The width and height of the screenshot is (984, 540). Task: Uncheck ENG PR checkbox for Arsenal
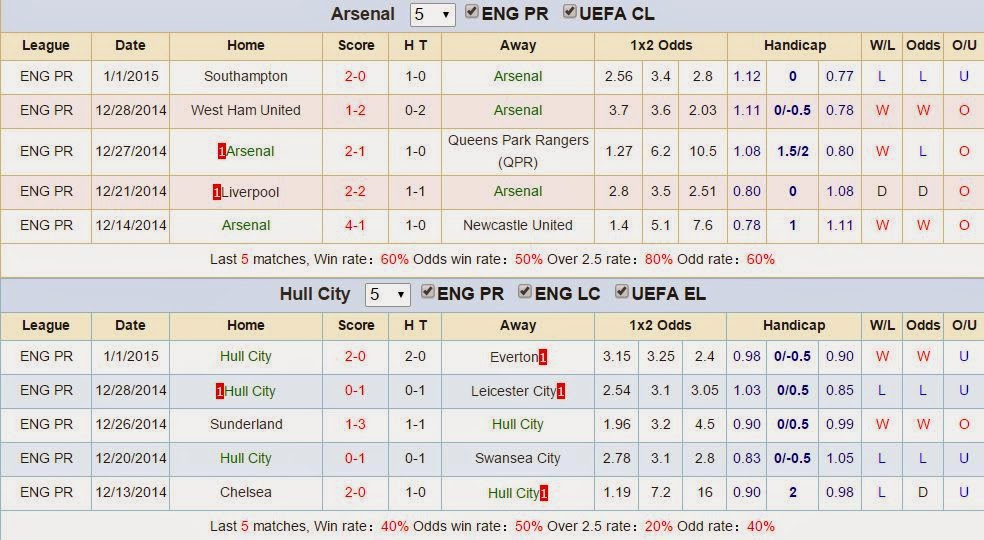[x=472, y=11]
